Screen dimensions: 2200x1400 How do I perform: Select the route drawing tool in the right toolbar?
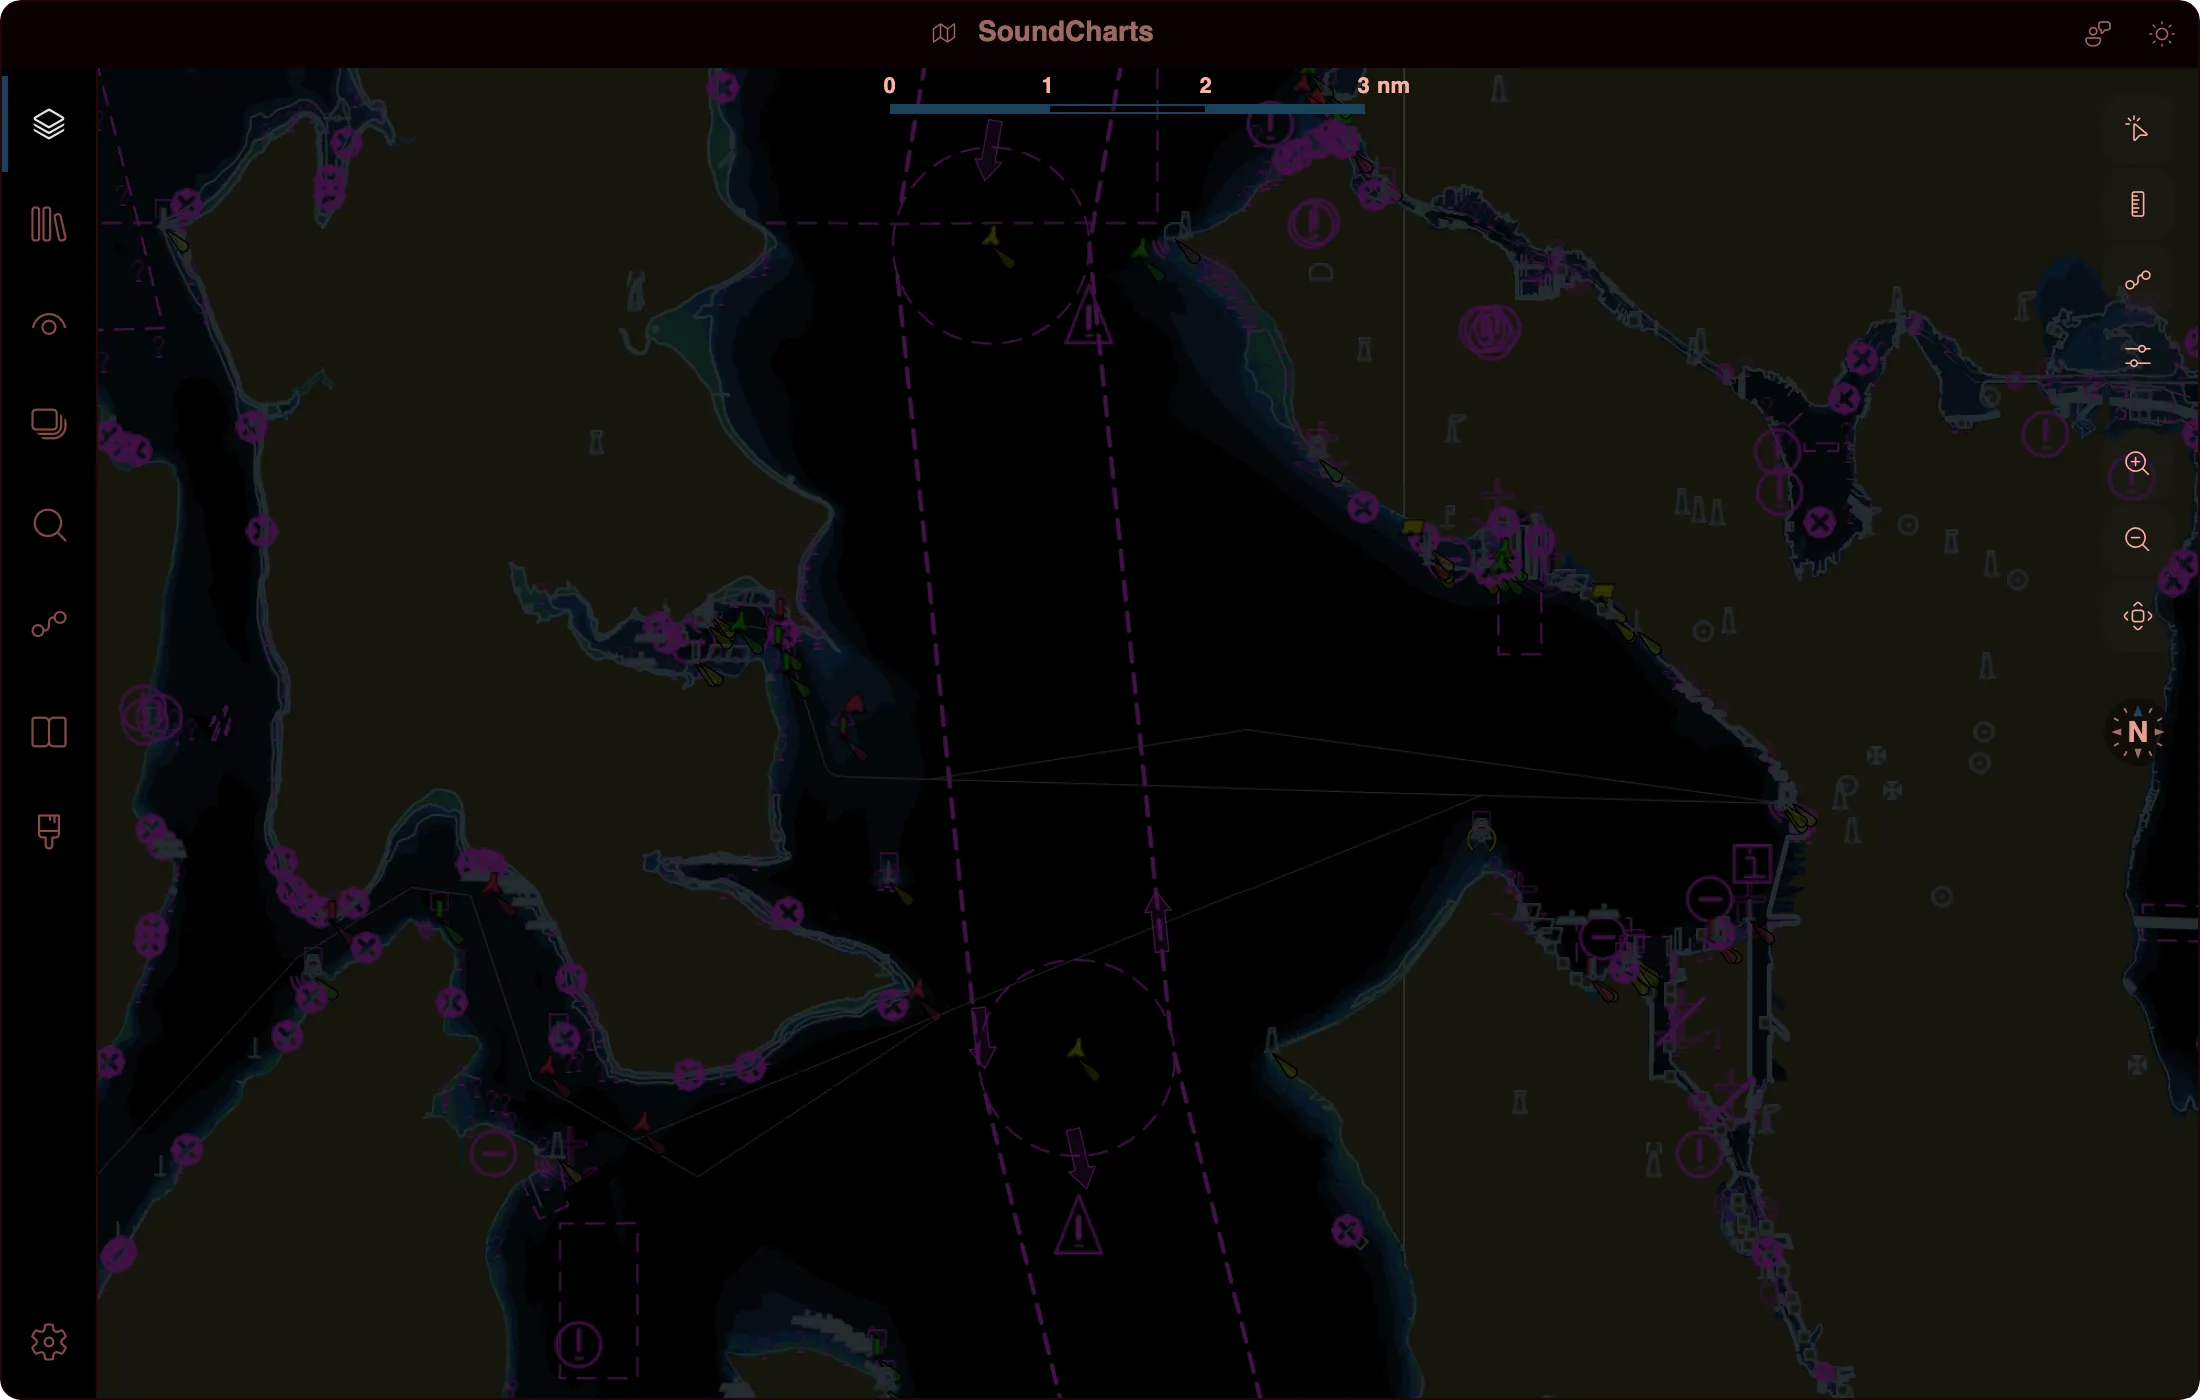pyautogui.click(x=2137, y=280)
